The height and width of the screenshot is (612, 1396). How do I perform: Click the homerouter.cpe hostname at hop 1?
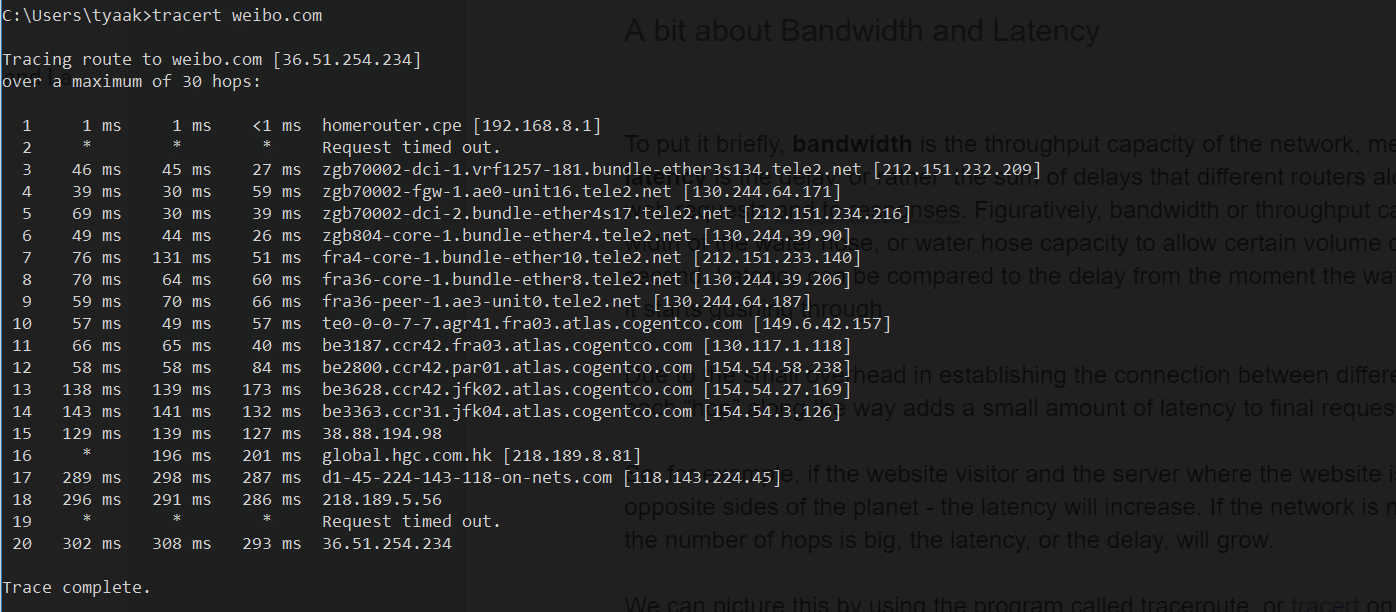pyautogui.click(x=392, y=126)
